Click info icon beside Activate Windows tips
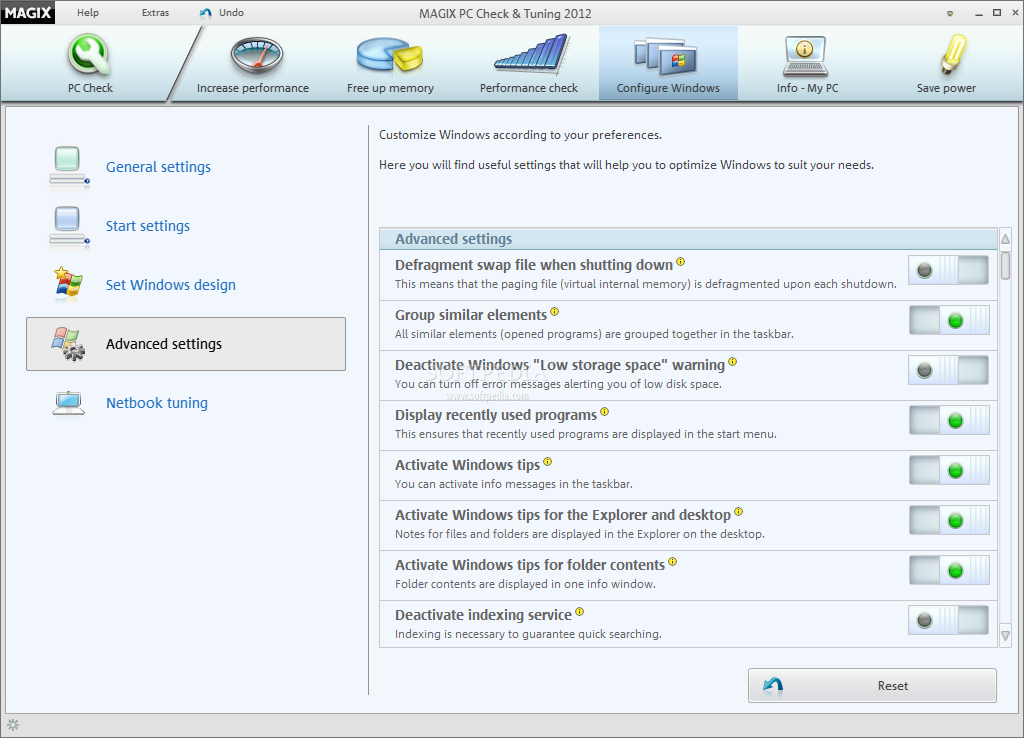 pyautogui.click(x=548, y=462)
